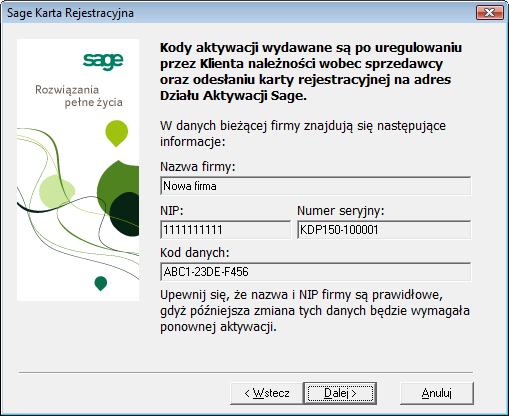The height and width of the screenshot is (416, 509).
Task: Click the 'NIP:' label
Action: pos(172,211)
